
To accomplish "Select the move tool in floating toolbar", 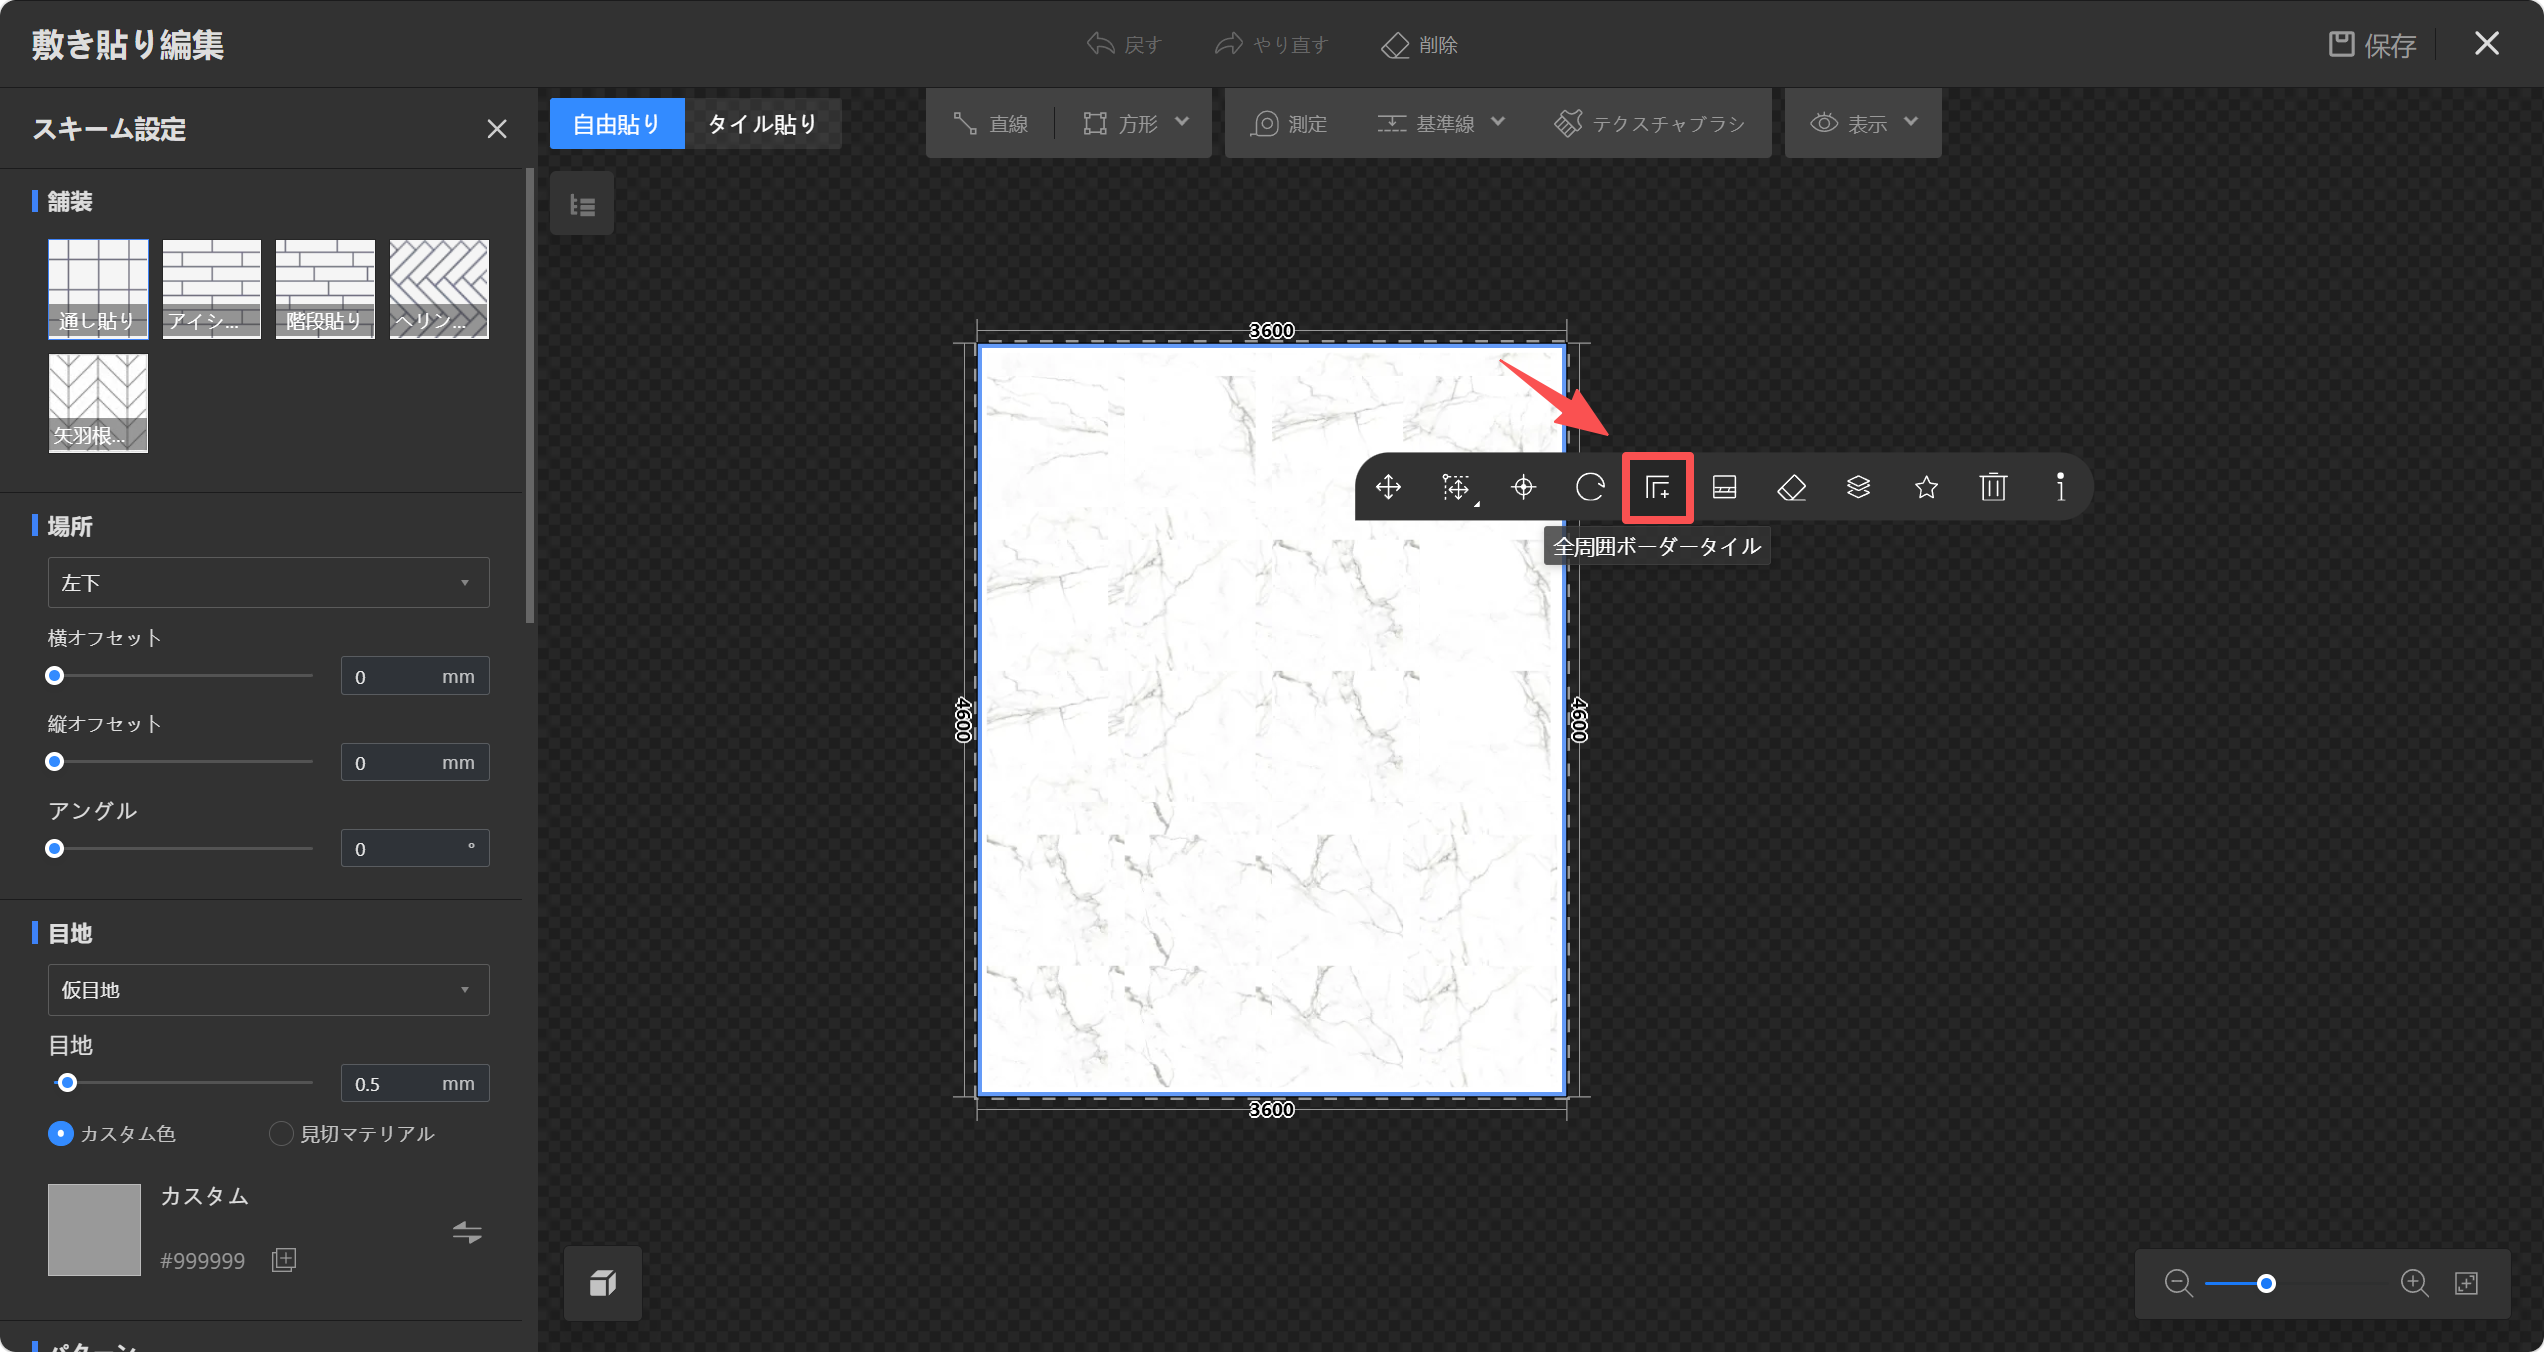I will pos(1388,487).
